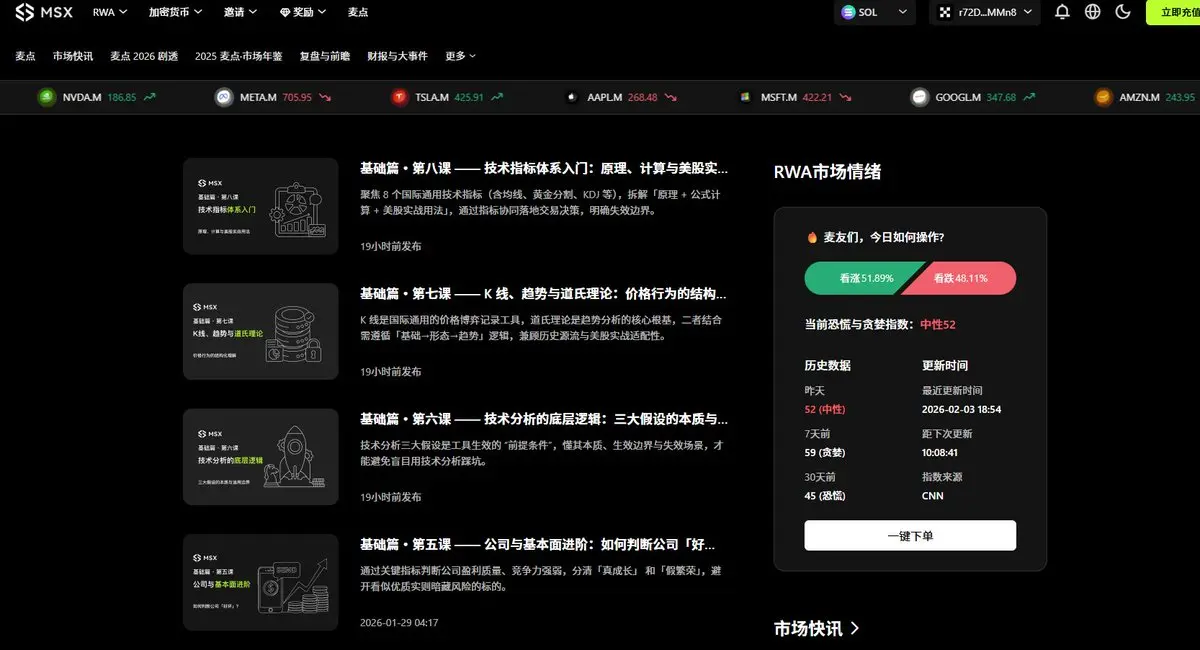The width and height of the screenshot is (1200, 650).
Task: Click the NVDA.M price 186.85
Action: click(x=121, y=97)
